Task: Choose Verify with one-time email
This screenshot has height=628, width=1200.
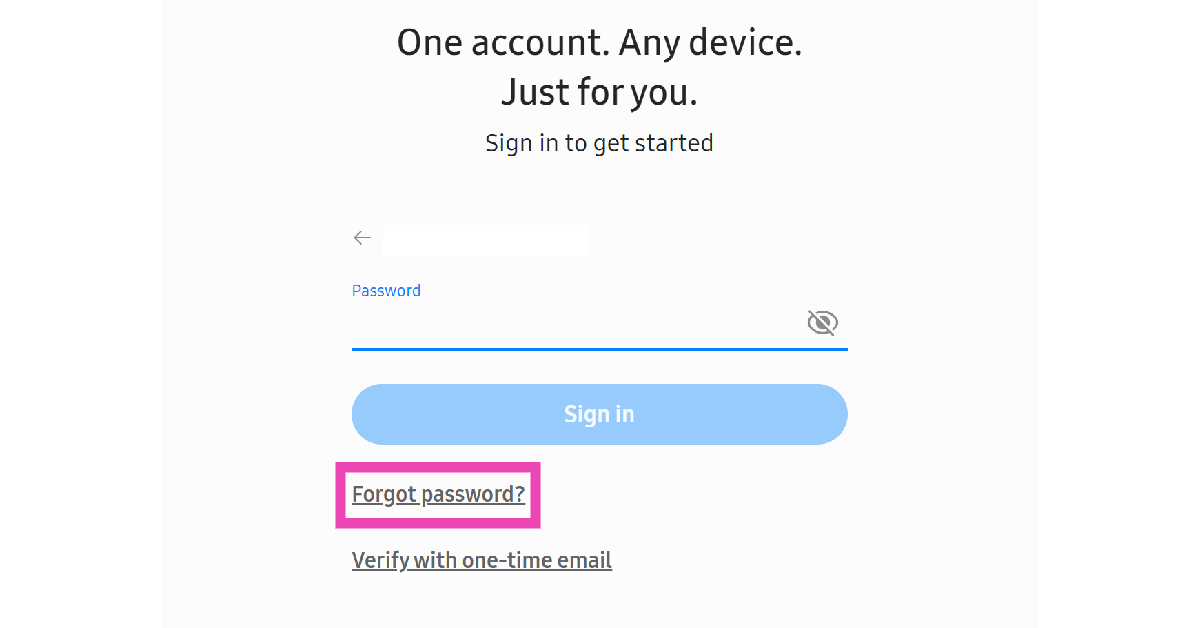Action: coord(481,560)
